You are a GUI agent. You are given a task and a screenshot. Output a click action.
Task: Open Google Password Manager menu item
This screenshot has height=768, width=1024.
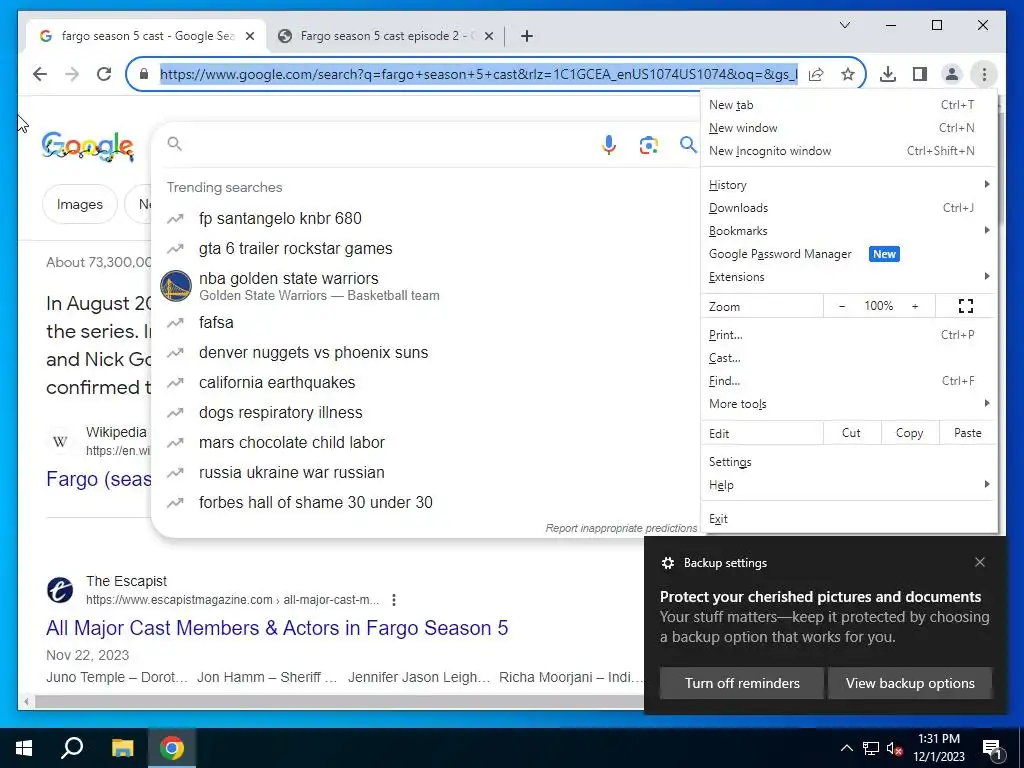849,253
